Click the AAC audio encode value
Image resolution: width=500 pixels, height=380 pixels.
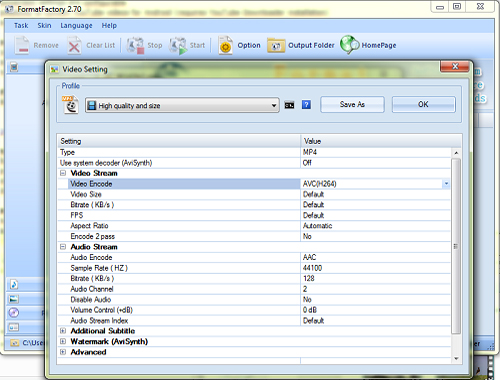point(309,257)
